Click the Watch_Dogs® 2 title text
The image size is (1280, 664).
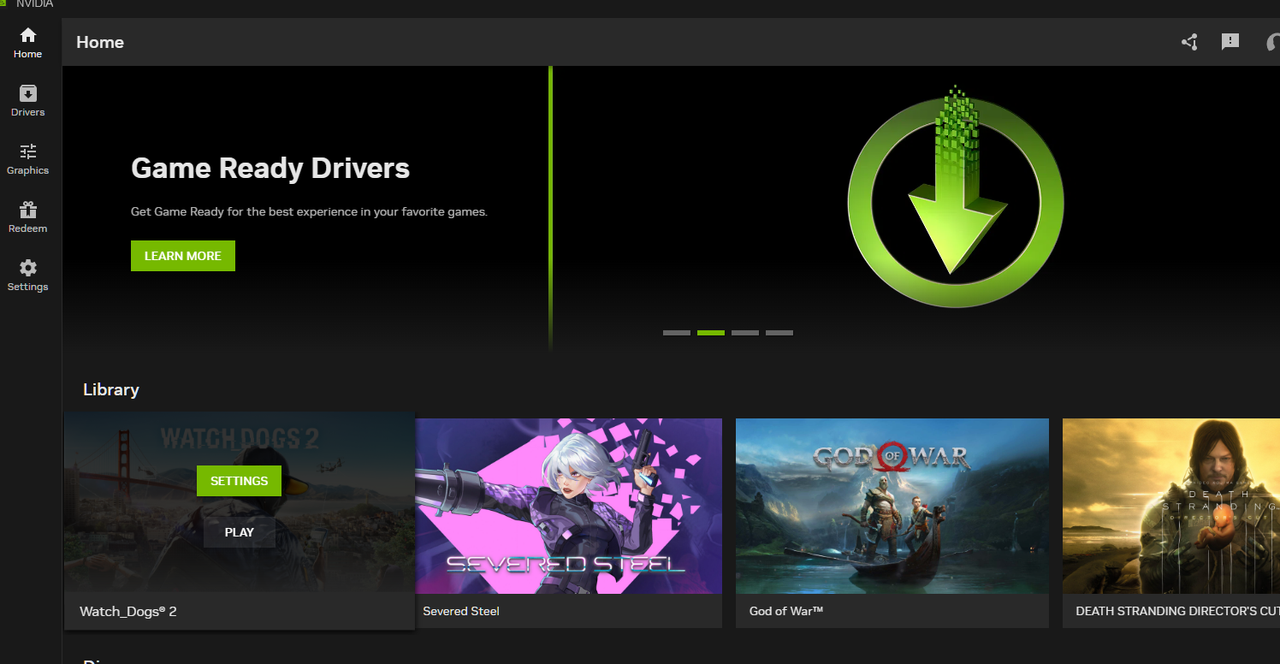tap(128, 611)
